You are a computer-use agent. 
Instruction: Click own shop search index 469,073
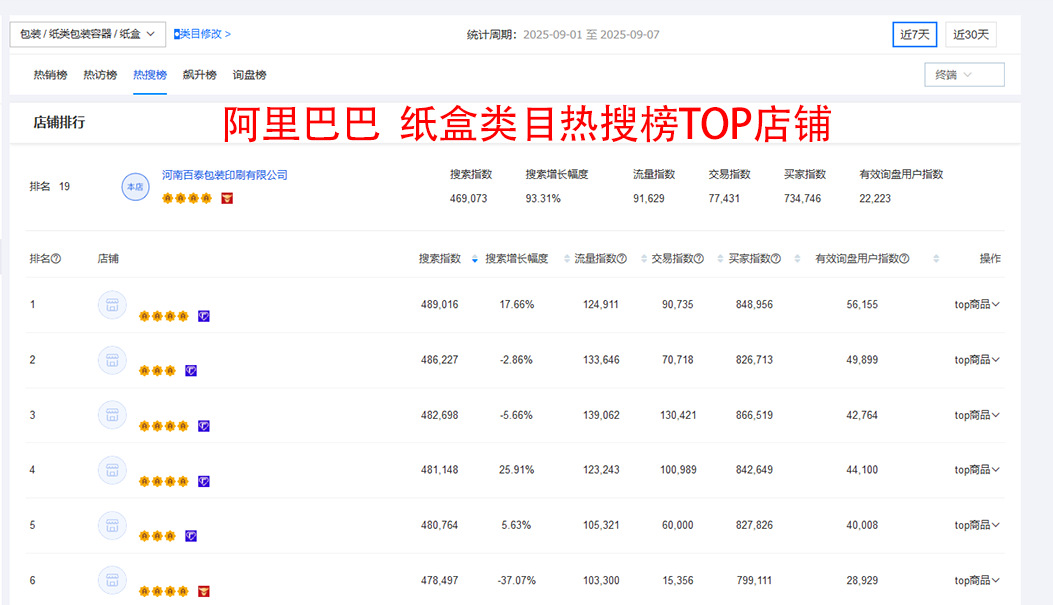point(468,199)
